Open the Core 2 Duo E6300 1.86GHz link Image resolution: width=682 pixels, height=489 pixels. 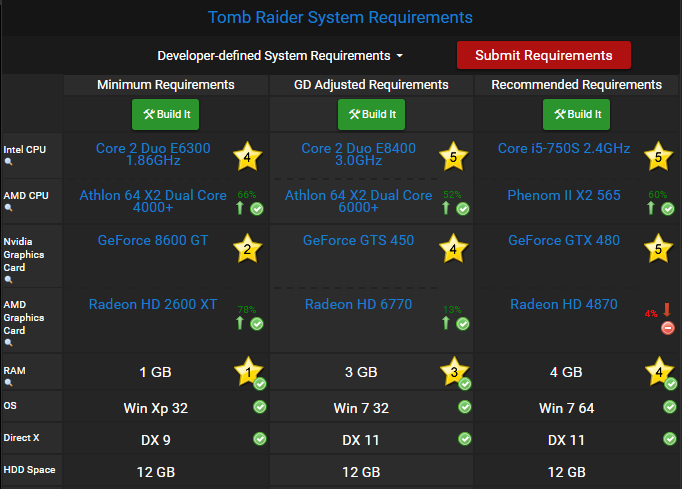pos(153,154)
